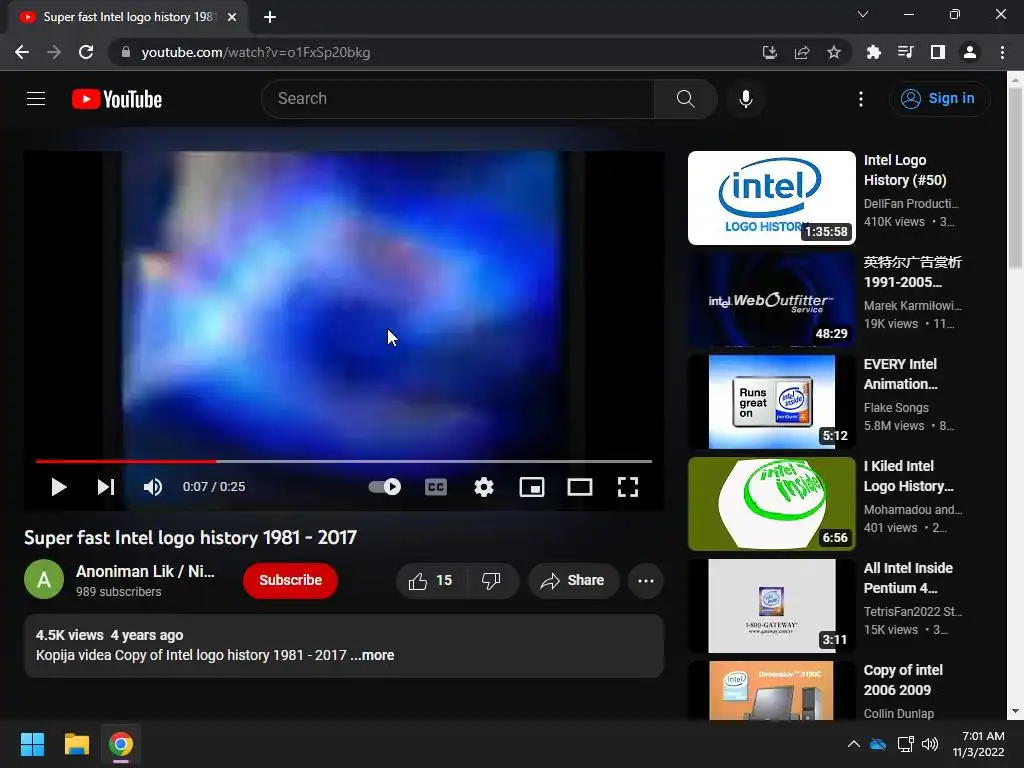This screenshot has height=768, width=1024.
Task: Sign in to YouTube
Action: (939, 99)
